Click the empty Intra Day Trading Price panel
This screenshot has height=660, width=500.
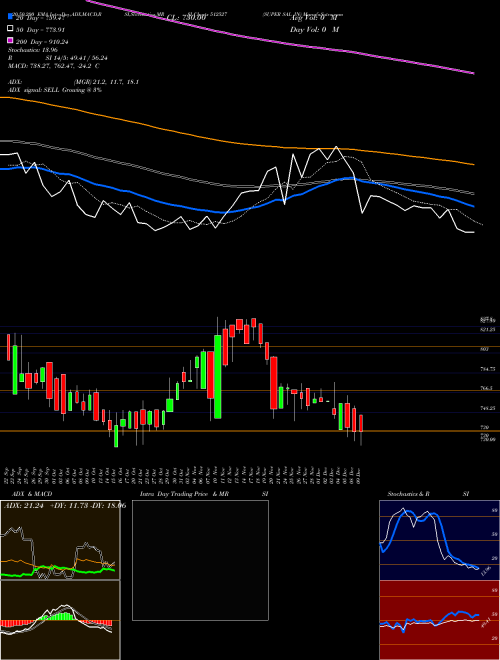click(x=200, y=560)
